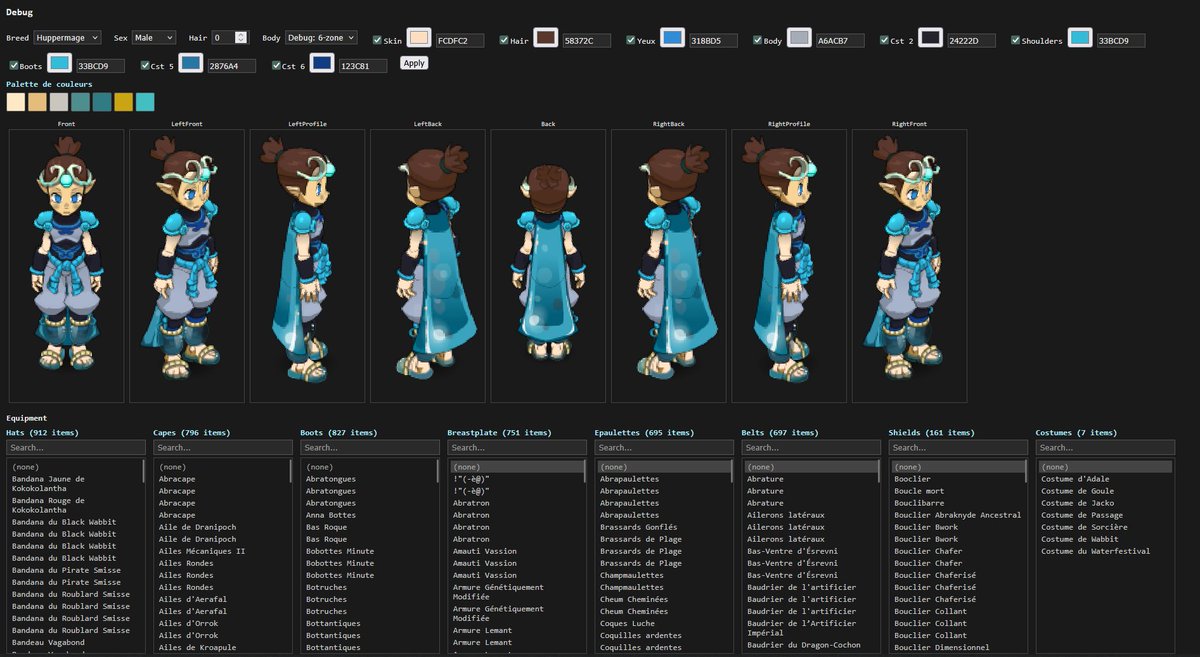Open the Cst 6 navy color swatch

[x=321, y=63]
